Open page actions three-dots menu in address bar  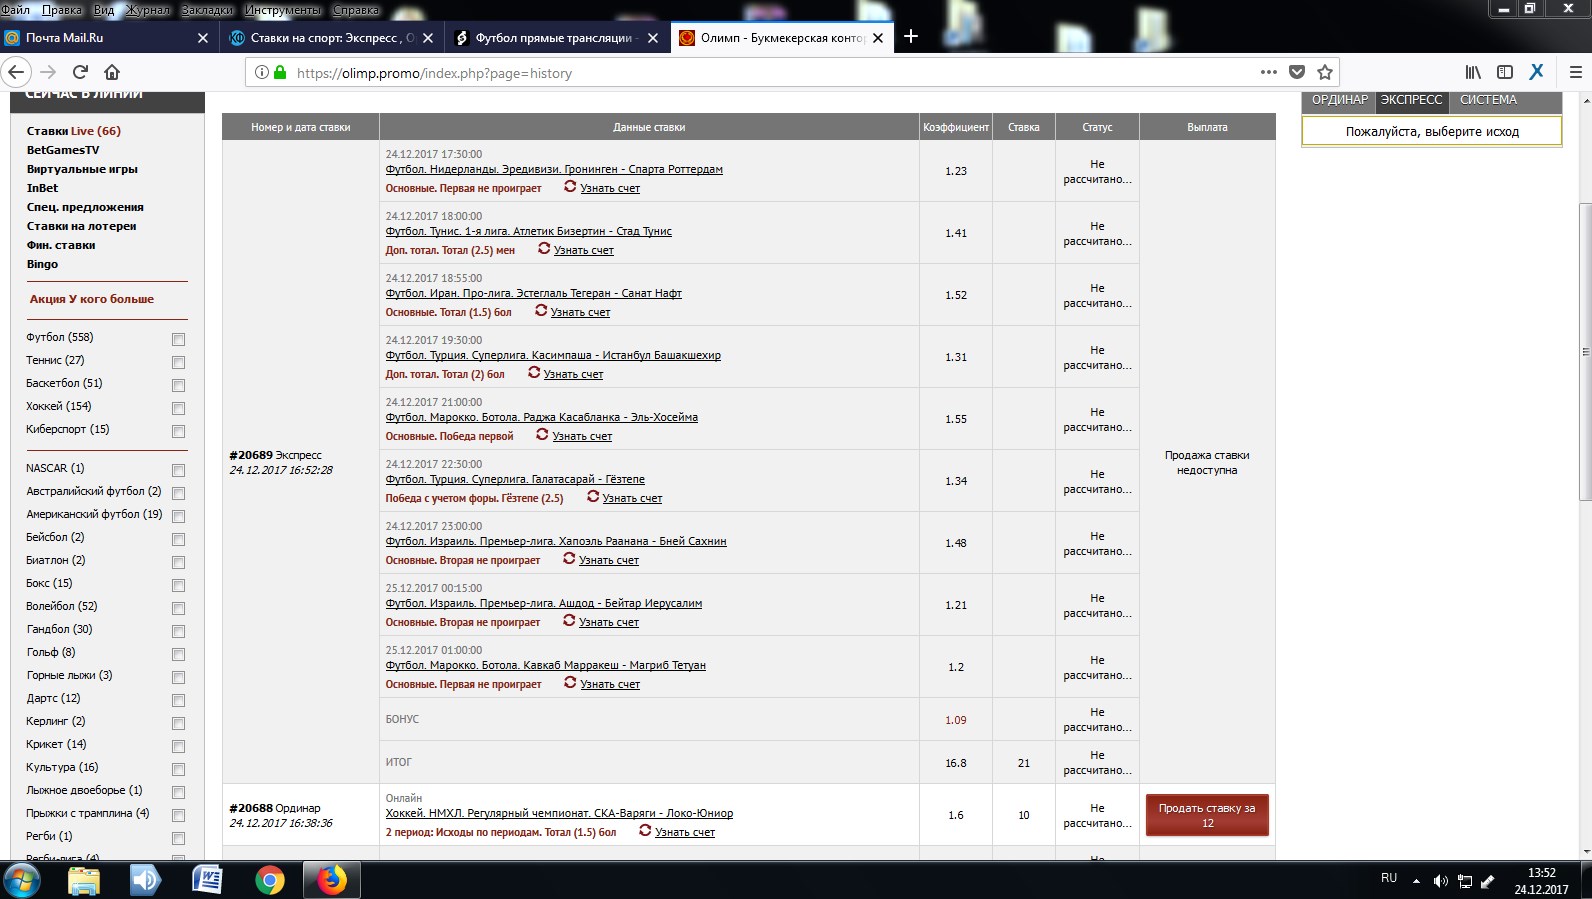click(1268, 72)
